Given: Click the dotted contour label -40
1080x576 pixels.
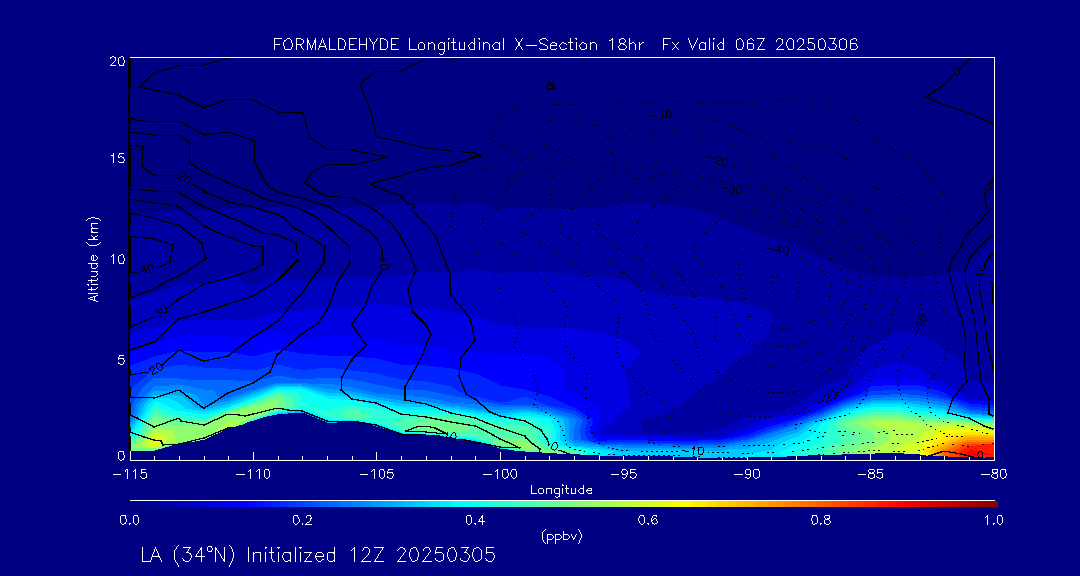Looking at the screenshot, I should pyautogui.click(x=776, y=250).
